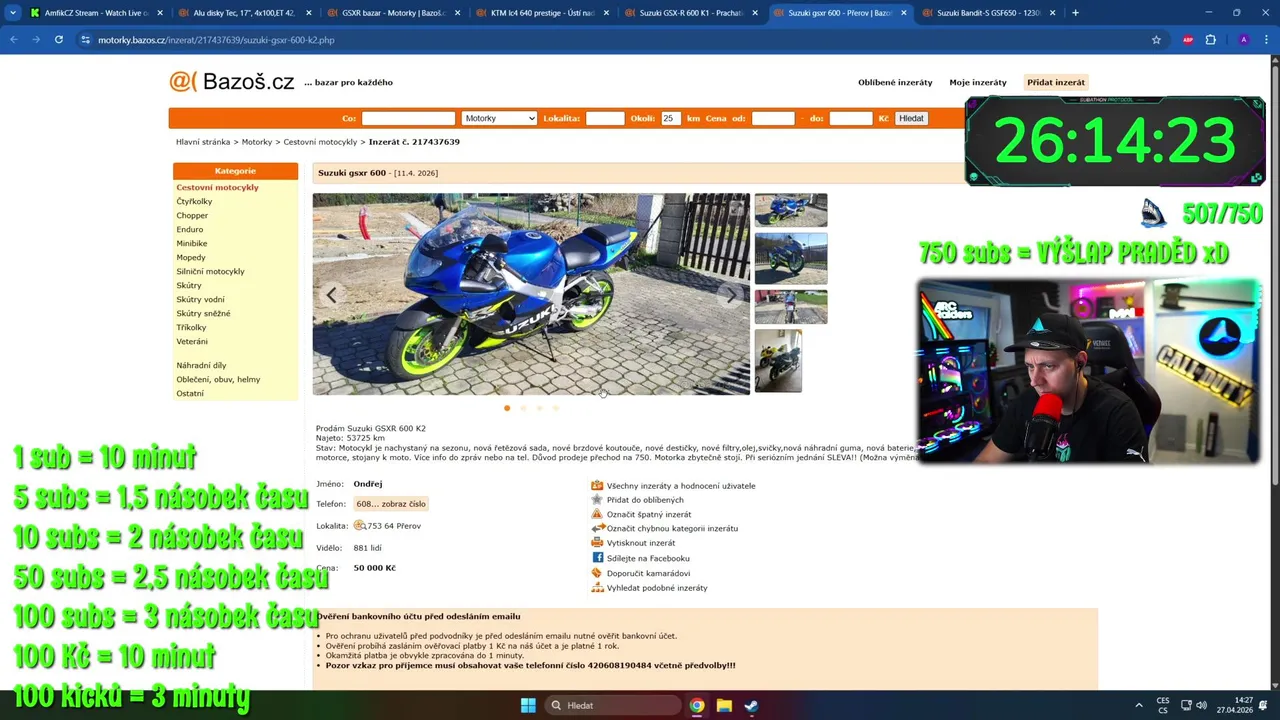Click the printer icon beside Vytisknout inzerát
This screenshot has height=720, width=1280.
tap(597, 543)
